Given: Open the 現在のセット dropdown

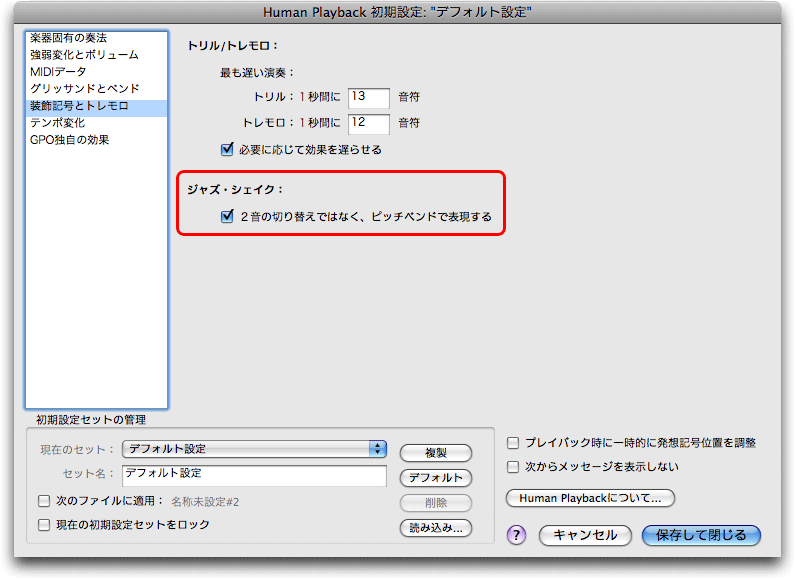Looking at the screenshot, I should 255,449.
